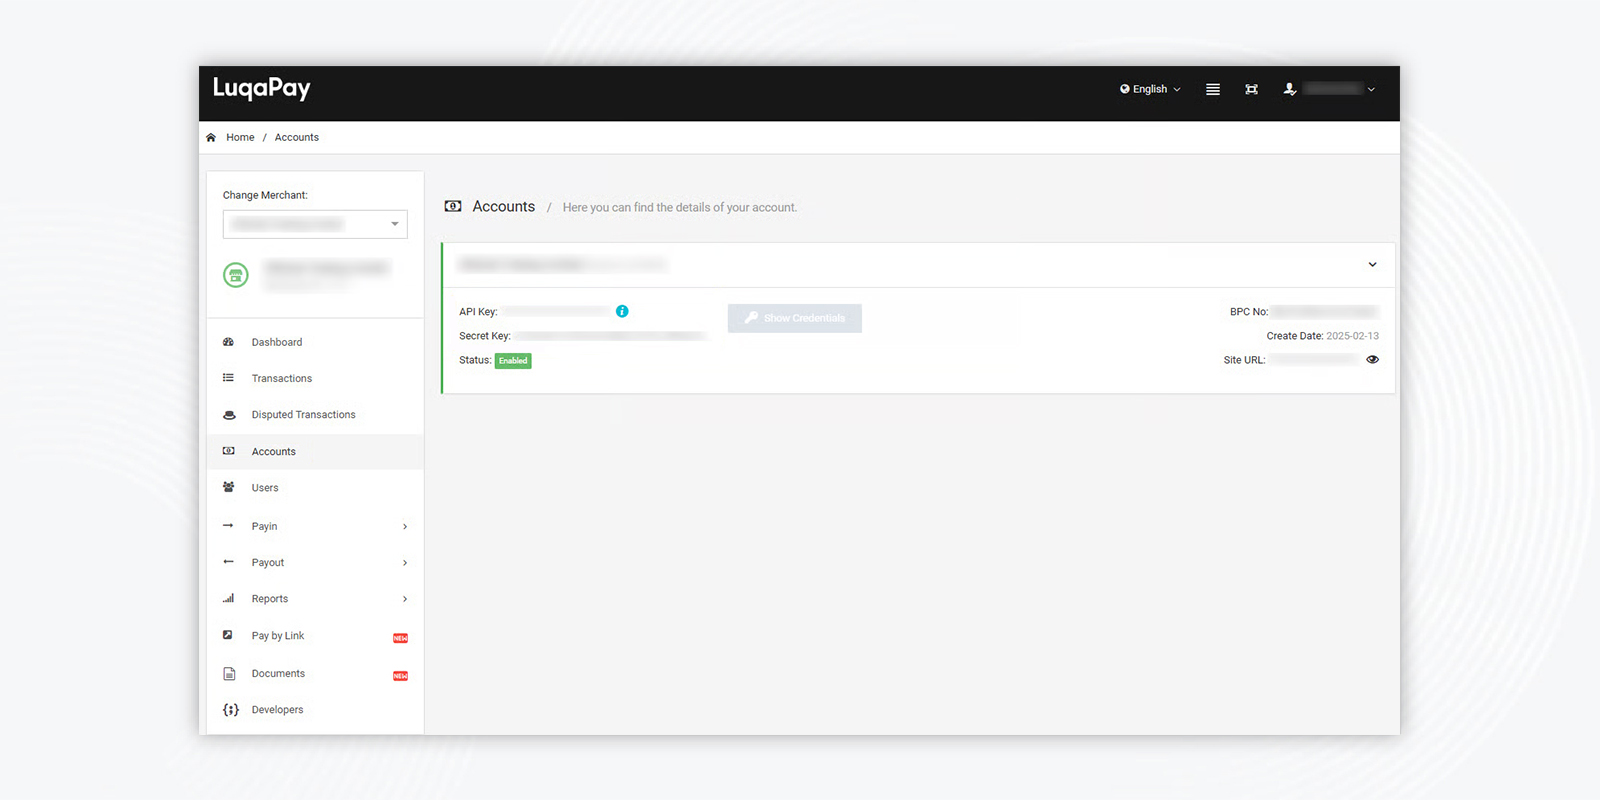Screen dimensions: 1600x800
Task: Click the NEW badge beside Pay by Link
Action: [x=400, y=638]
